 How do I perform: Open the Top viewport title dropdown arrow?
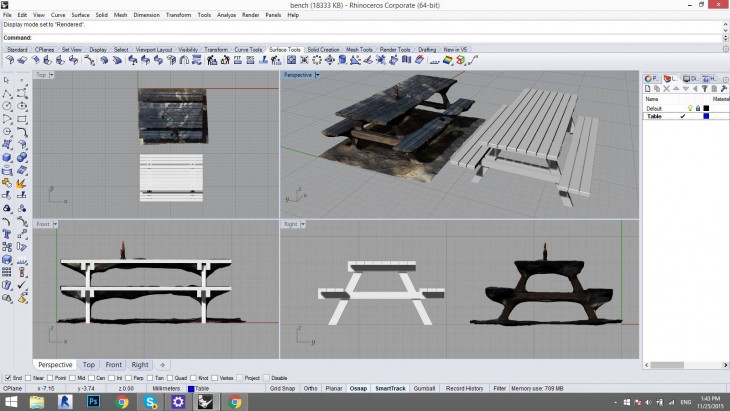point(52,75)
